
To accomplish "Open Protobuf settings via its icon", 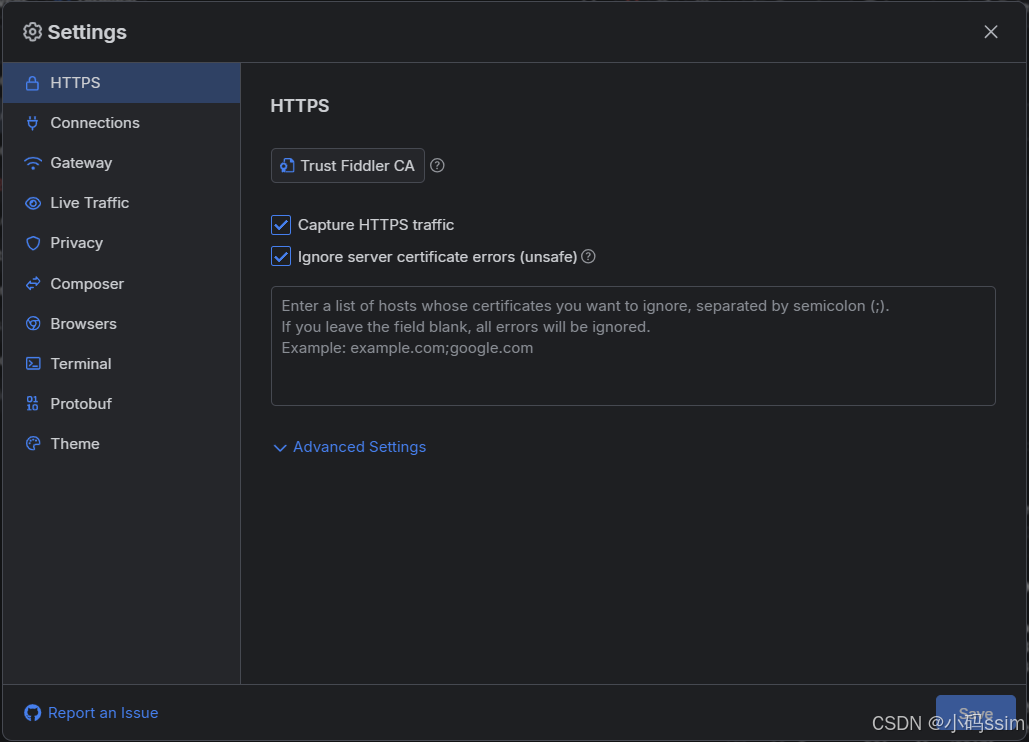I will point(33,403).
